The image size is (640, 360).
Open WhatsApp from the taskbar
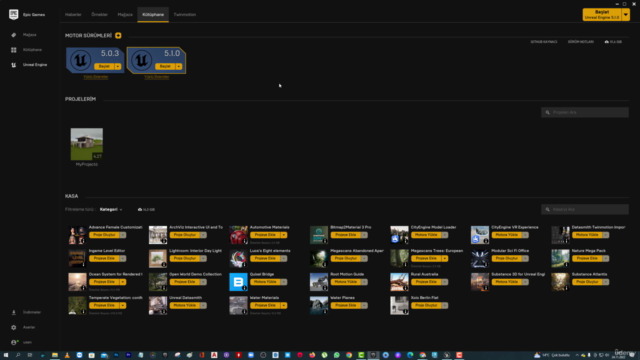(x=337, y=355)
